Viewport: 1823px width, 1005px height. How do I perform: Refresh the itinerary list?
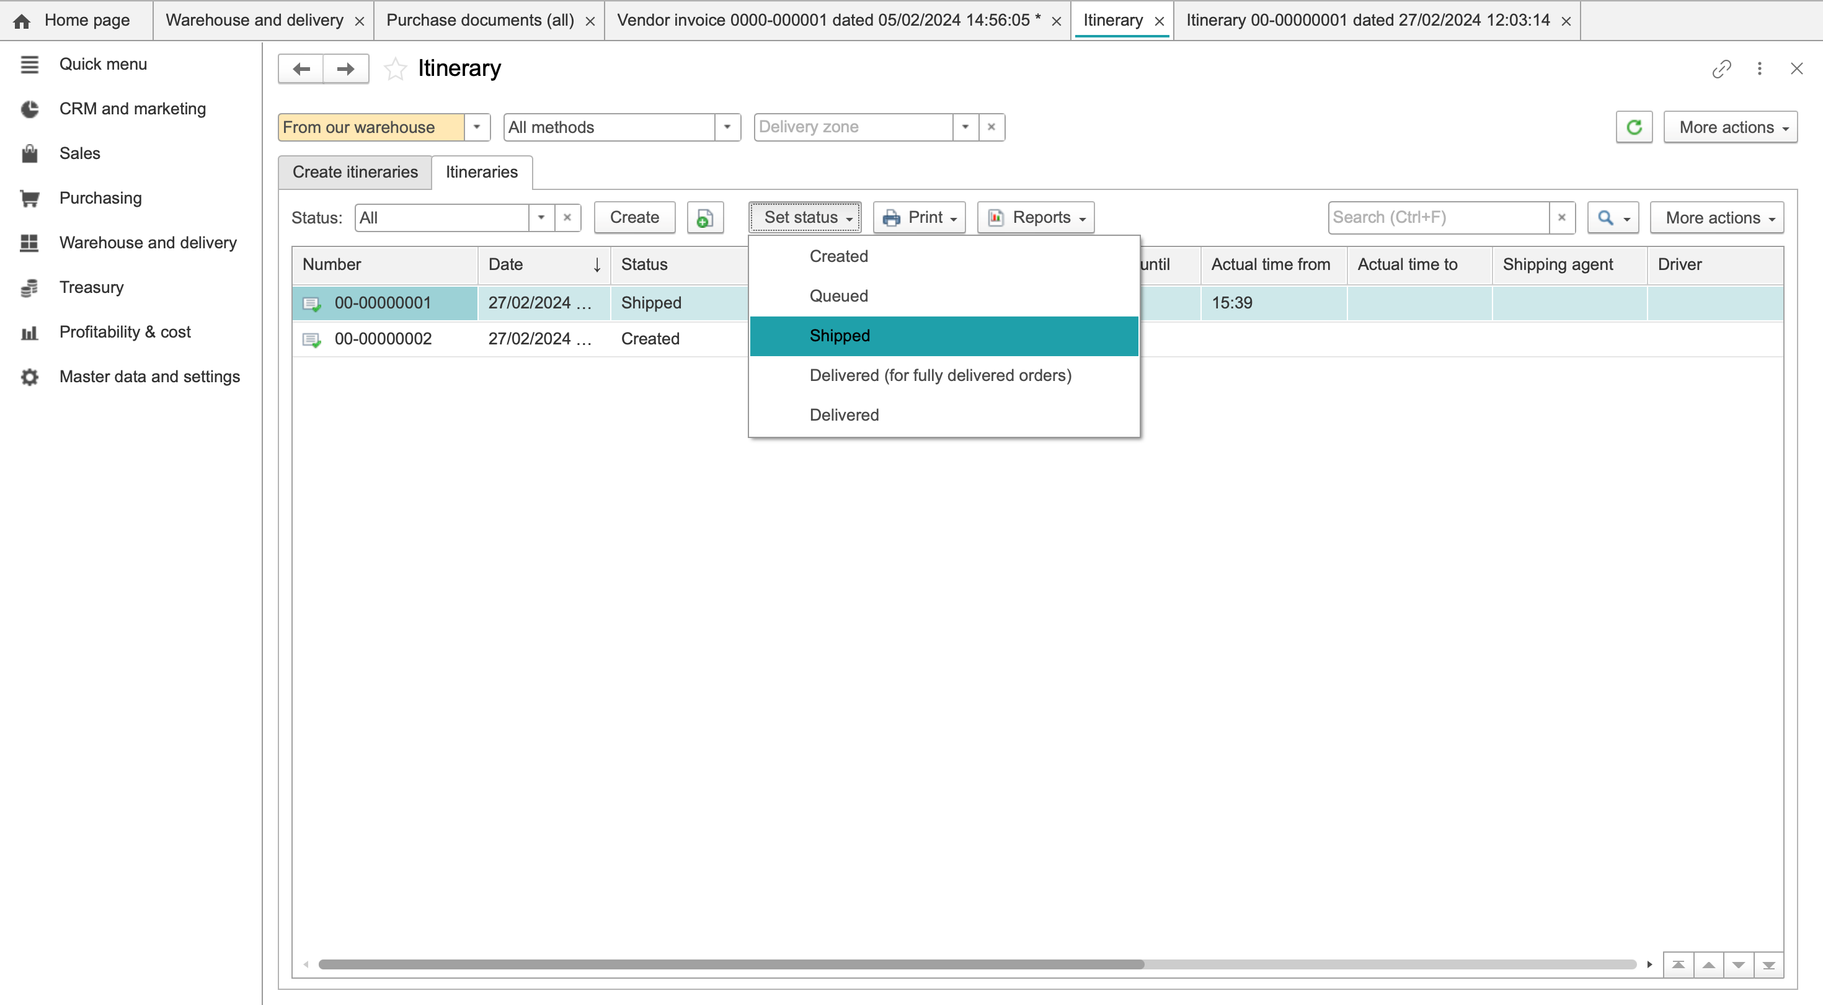[x=1634, y=127]
